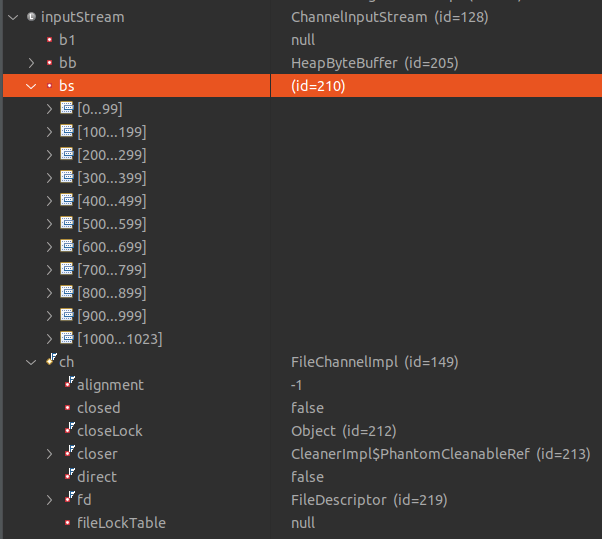
Task: Select the alignment field name
Action: tap(110, 385)
